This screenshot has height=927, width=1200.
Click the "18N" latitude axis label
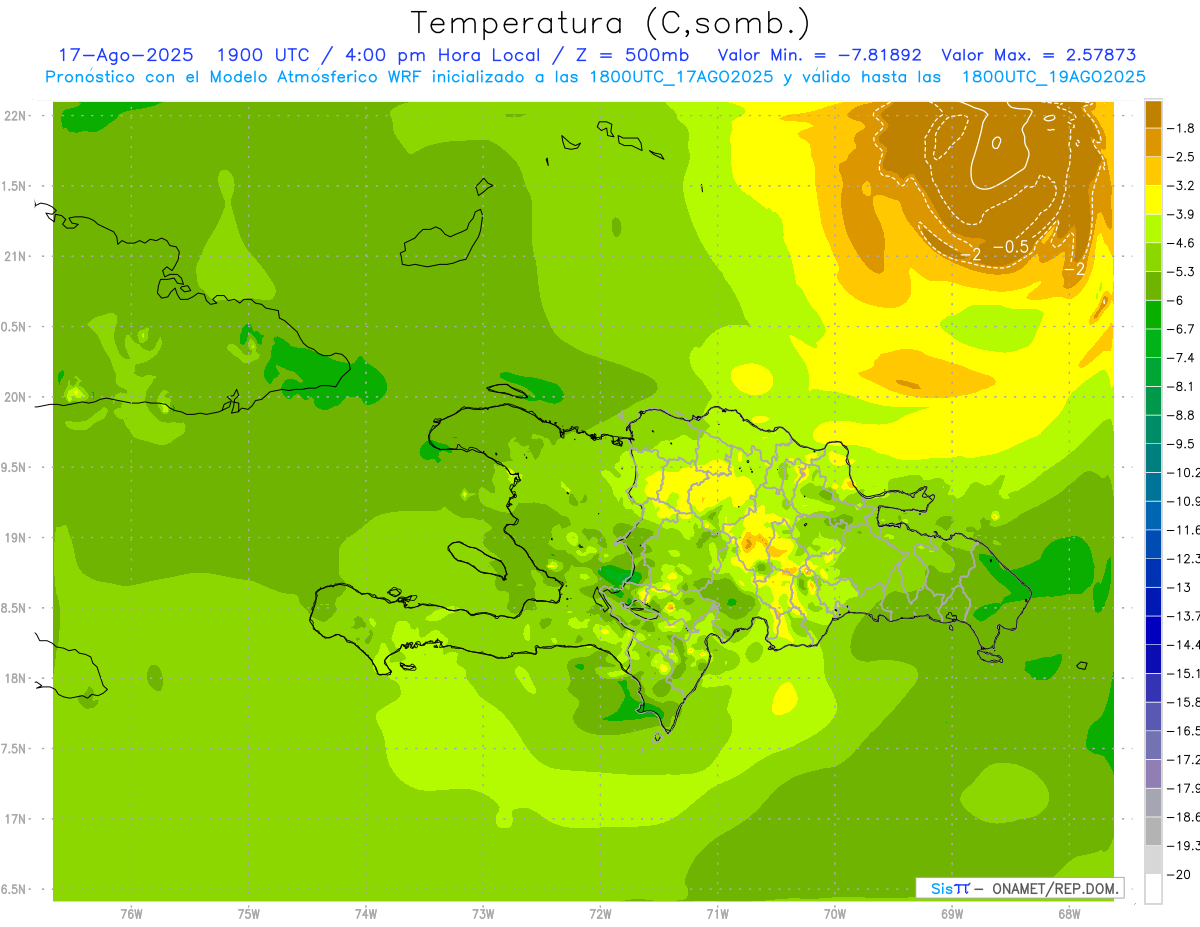click(x=17, y=678)
